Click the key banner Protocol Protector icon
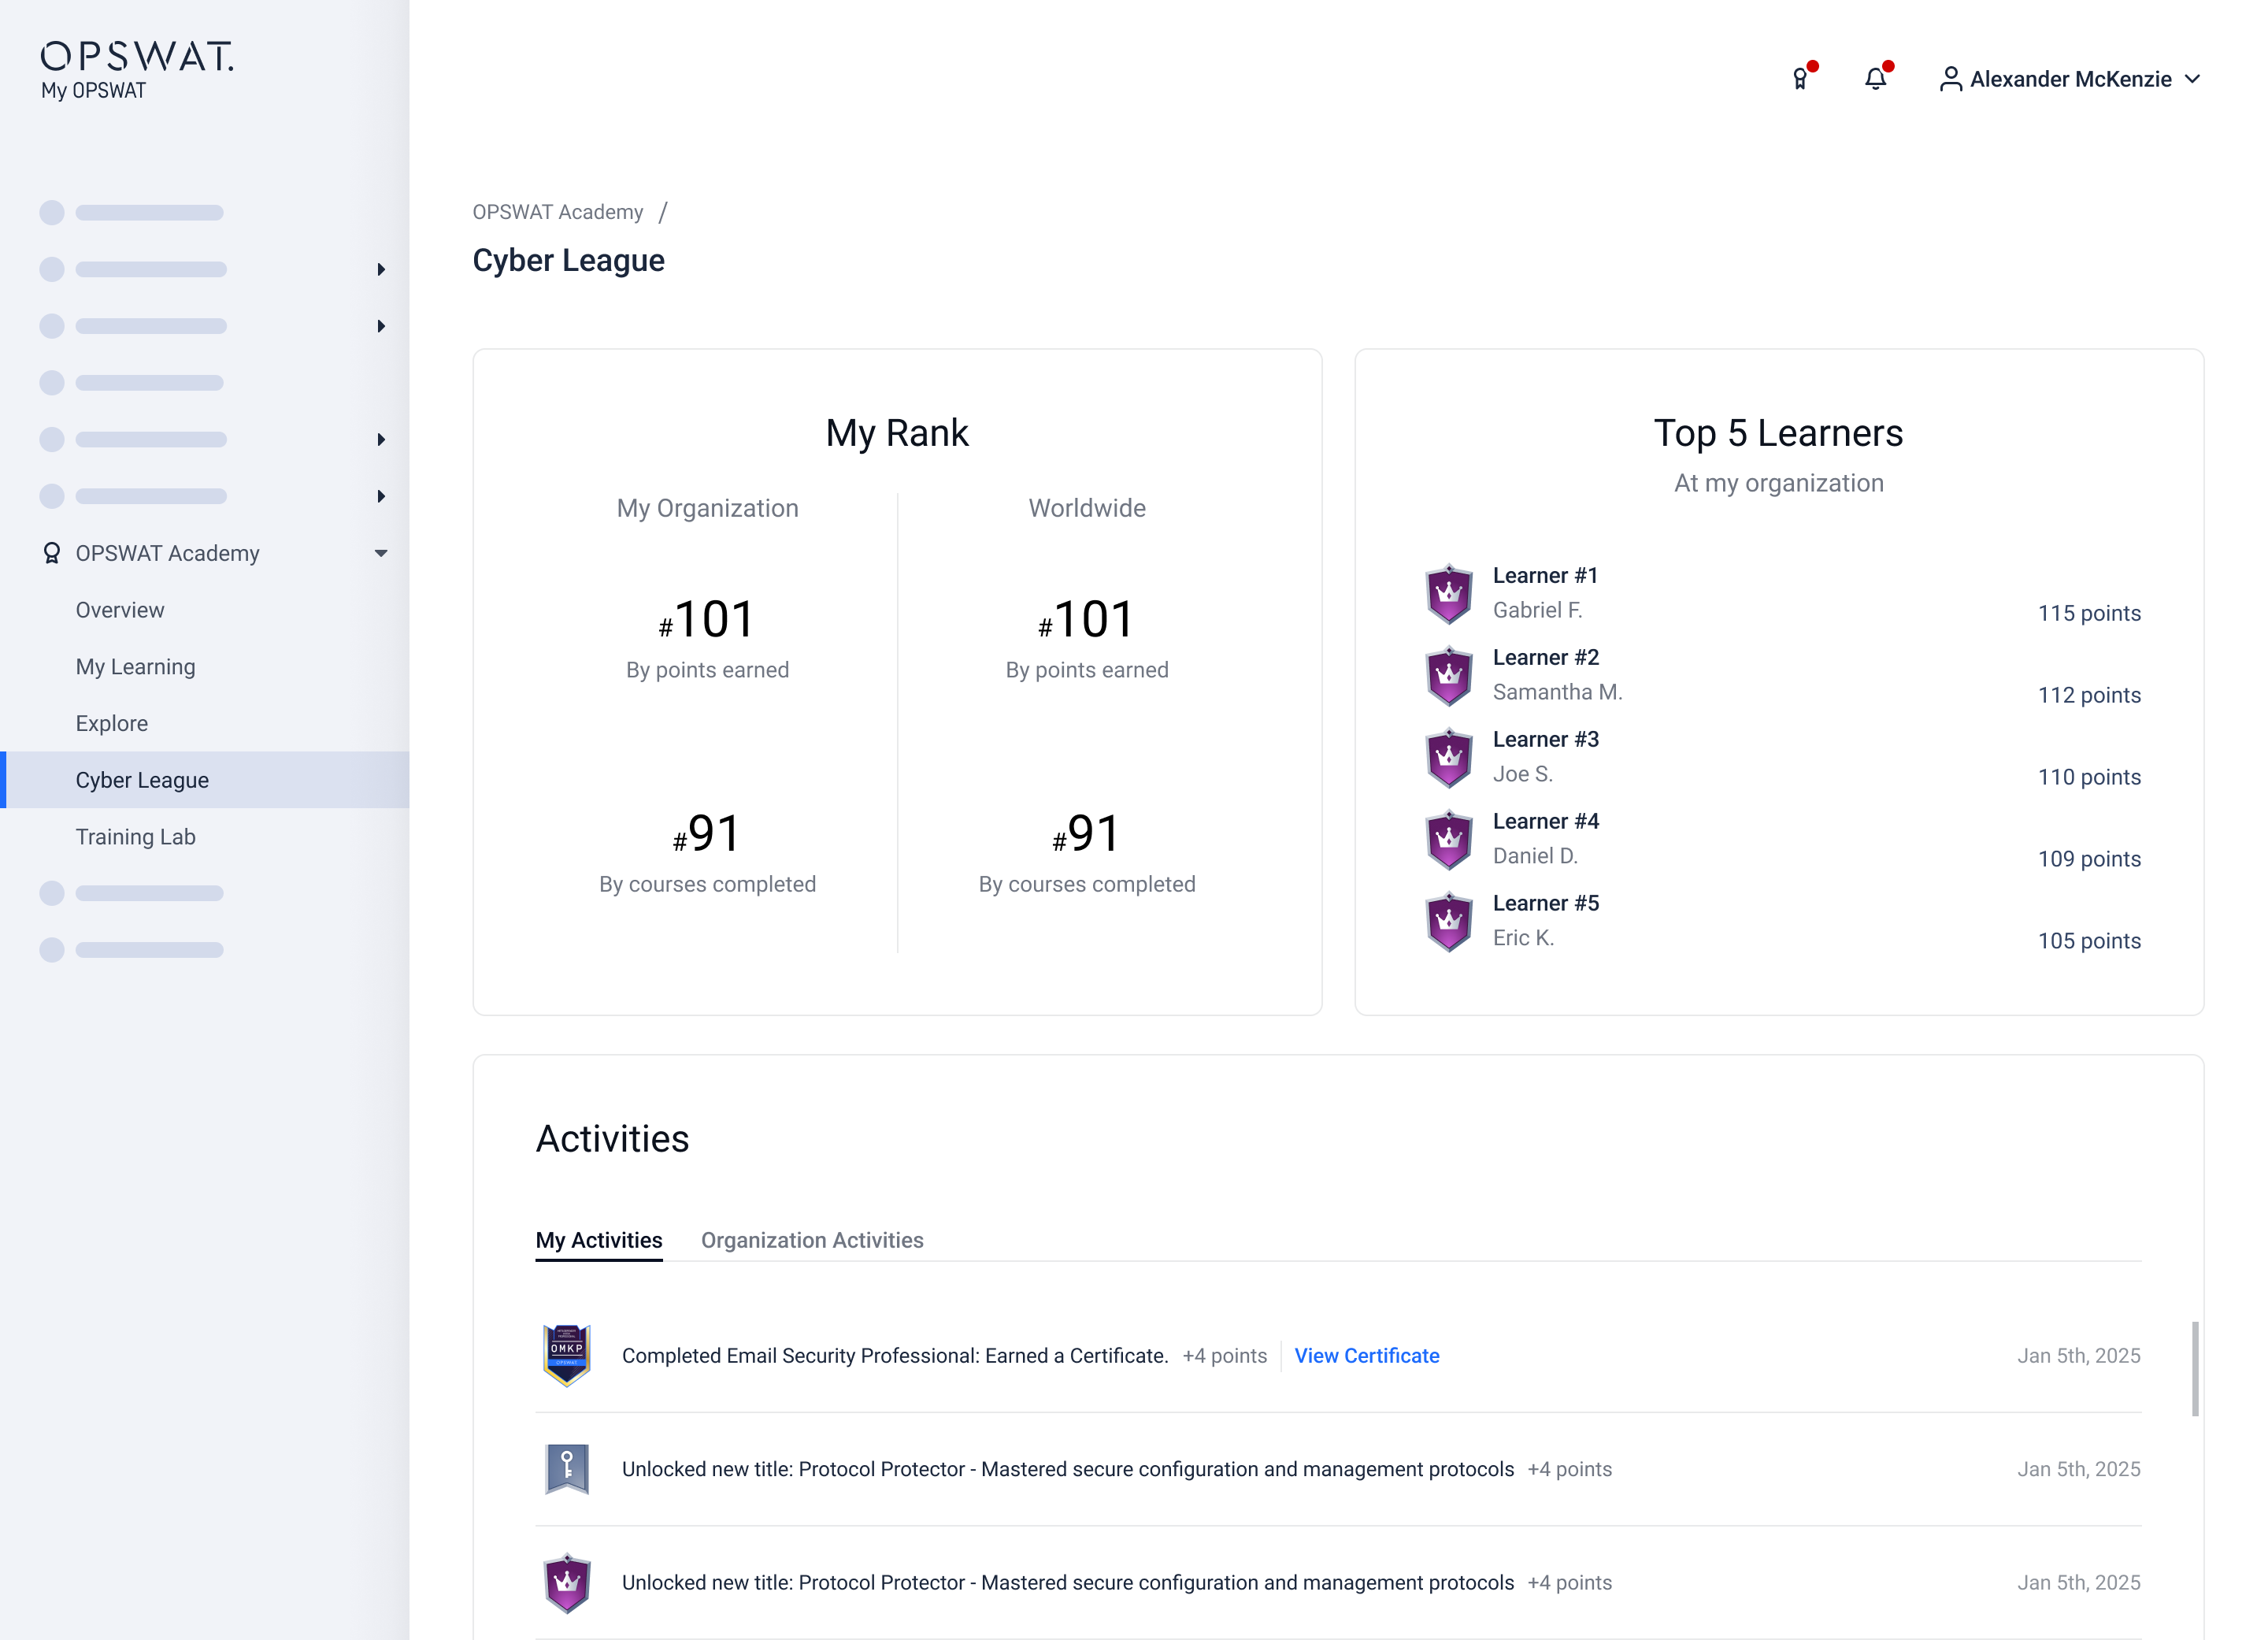This screenshot has width=2268, height=1640. pyautogui.click(x=567, y=1469)
